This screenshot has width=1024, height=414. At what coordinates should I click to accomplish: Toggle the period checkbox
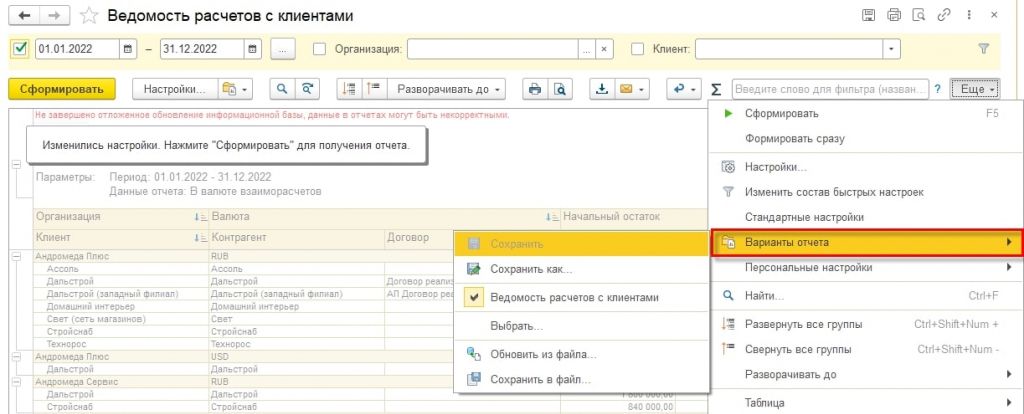20,48
